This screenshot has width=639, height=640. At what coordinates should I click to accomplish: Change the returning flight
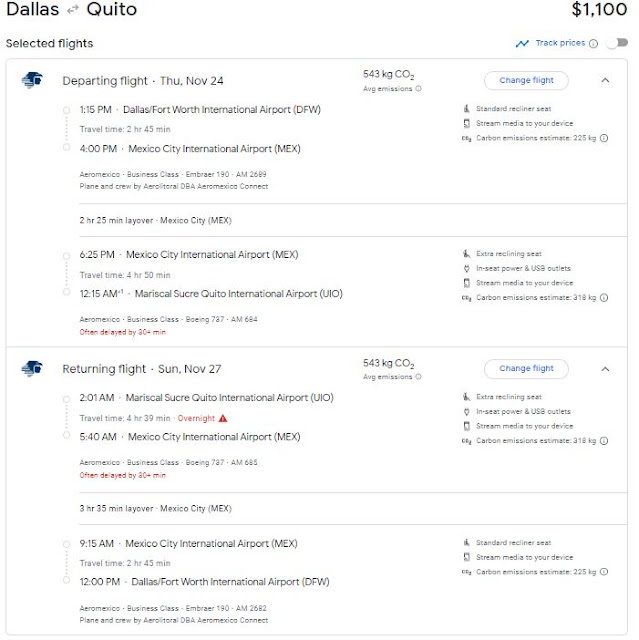pos(526,368)
